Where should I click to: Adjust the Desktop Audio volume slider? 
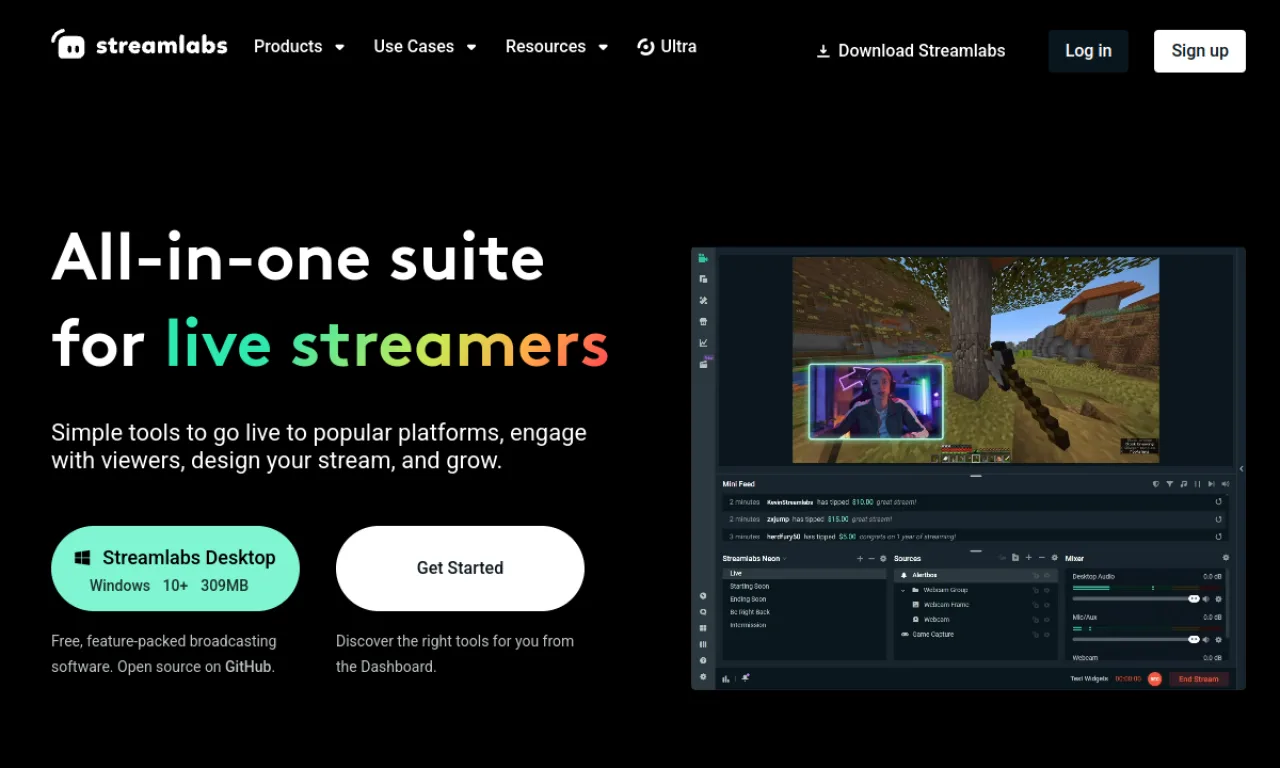[x=1135, y=598]
